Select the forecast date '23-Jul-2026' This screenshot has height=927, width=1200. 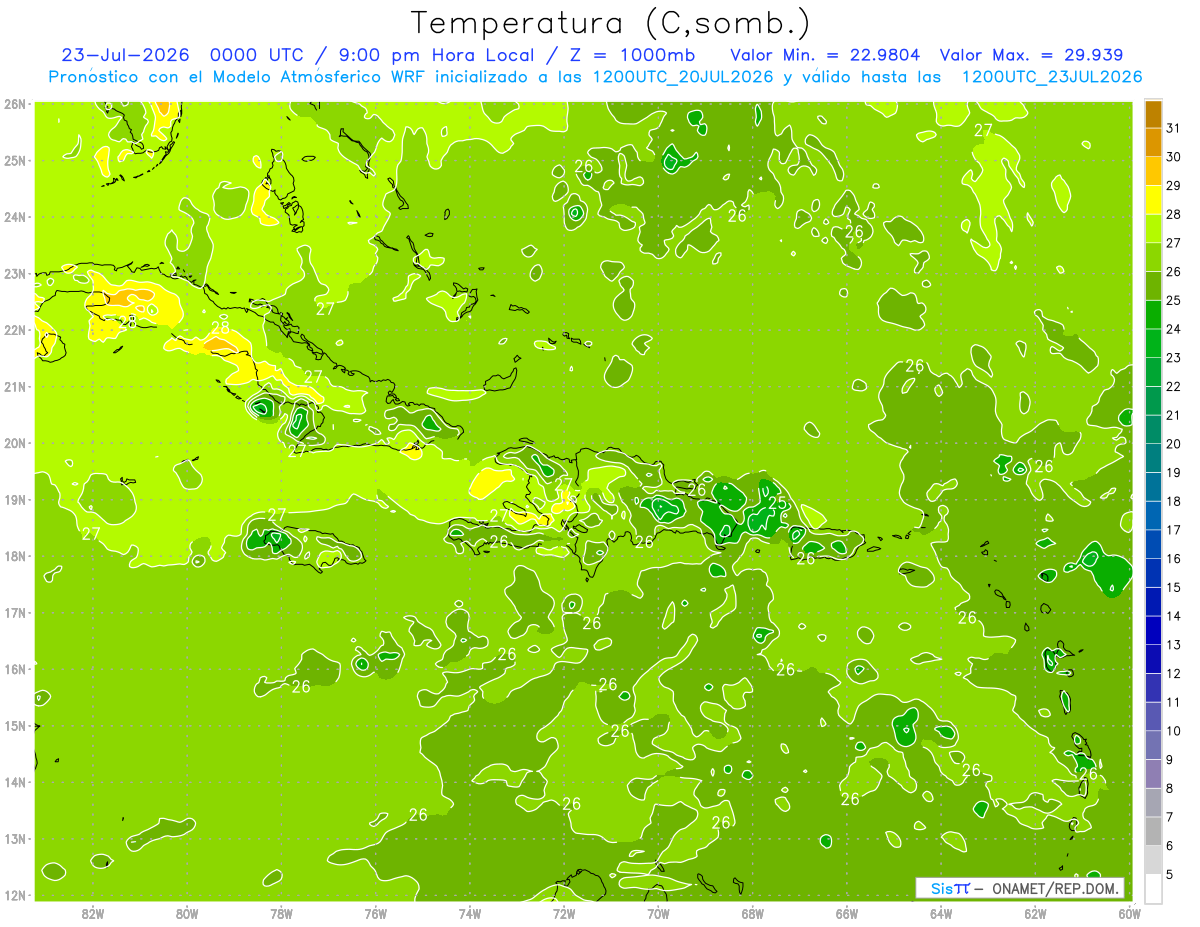125,54
